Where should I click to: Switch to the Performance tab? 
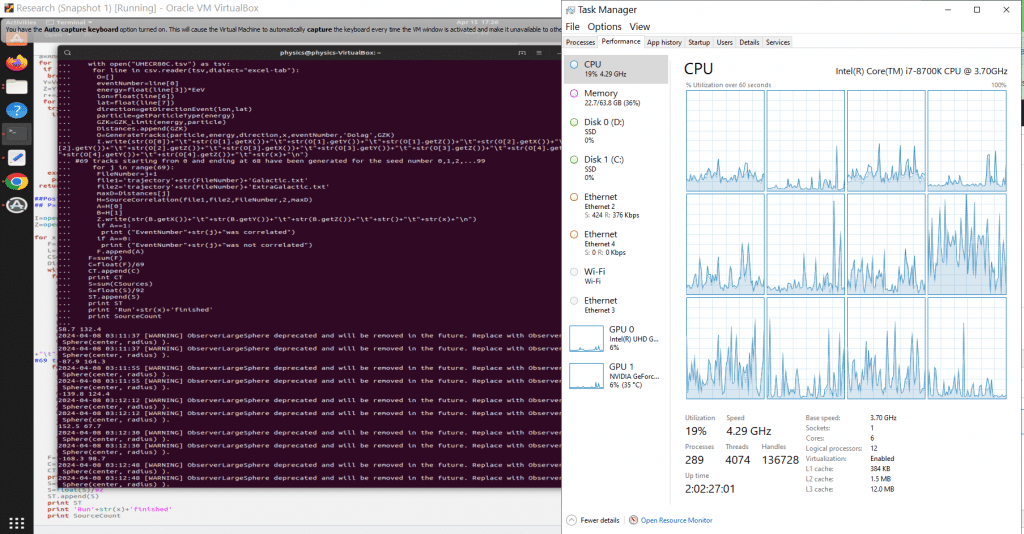tap(621, 42)
